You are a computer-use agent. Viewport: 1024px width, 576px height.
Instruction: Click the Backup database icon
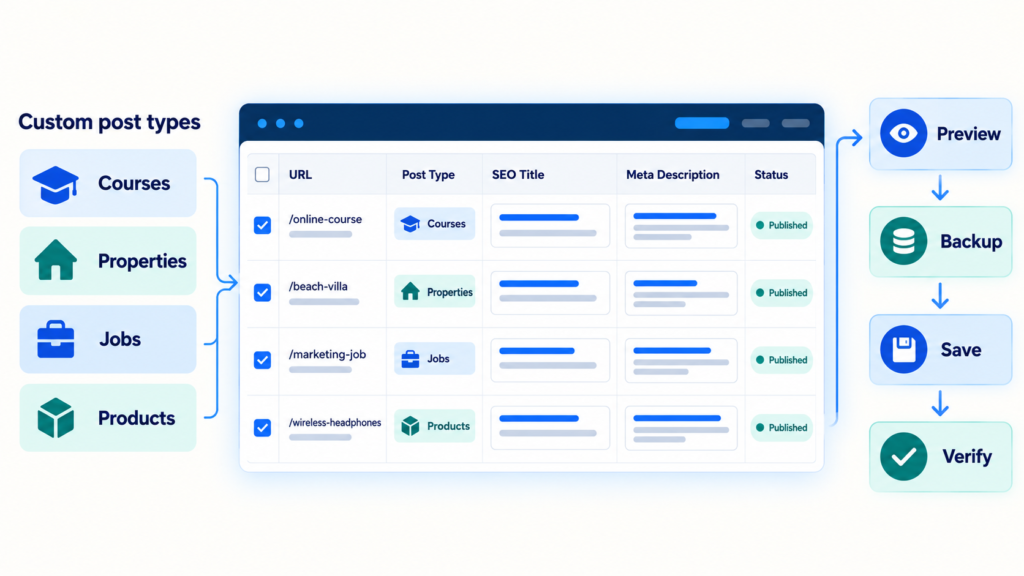pyautogui.click(x=903, y=242)
